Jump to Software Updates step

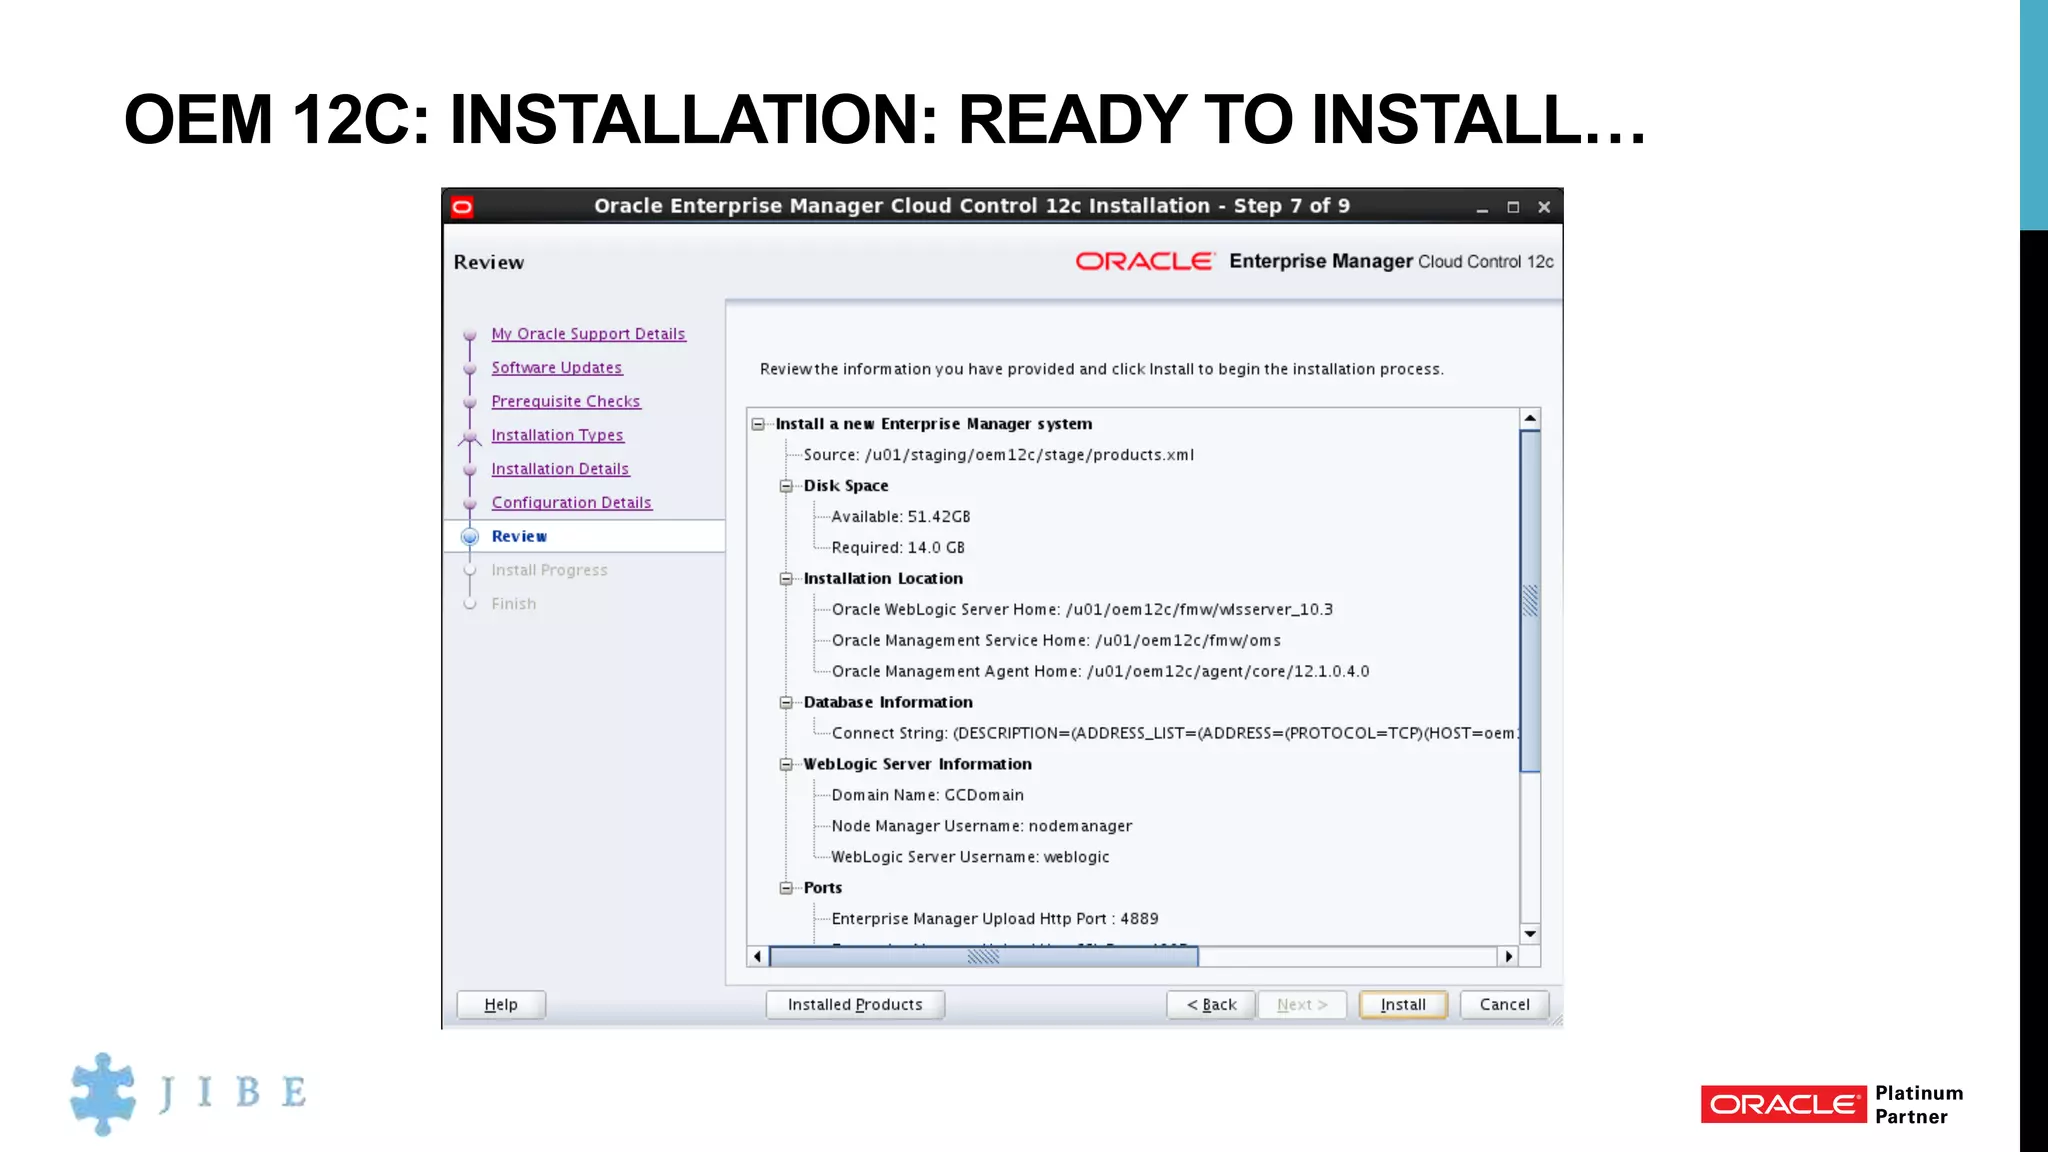556,368
